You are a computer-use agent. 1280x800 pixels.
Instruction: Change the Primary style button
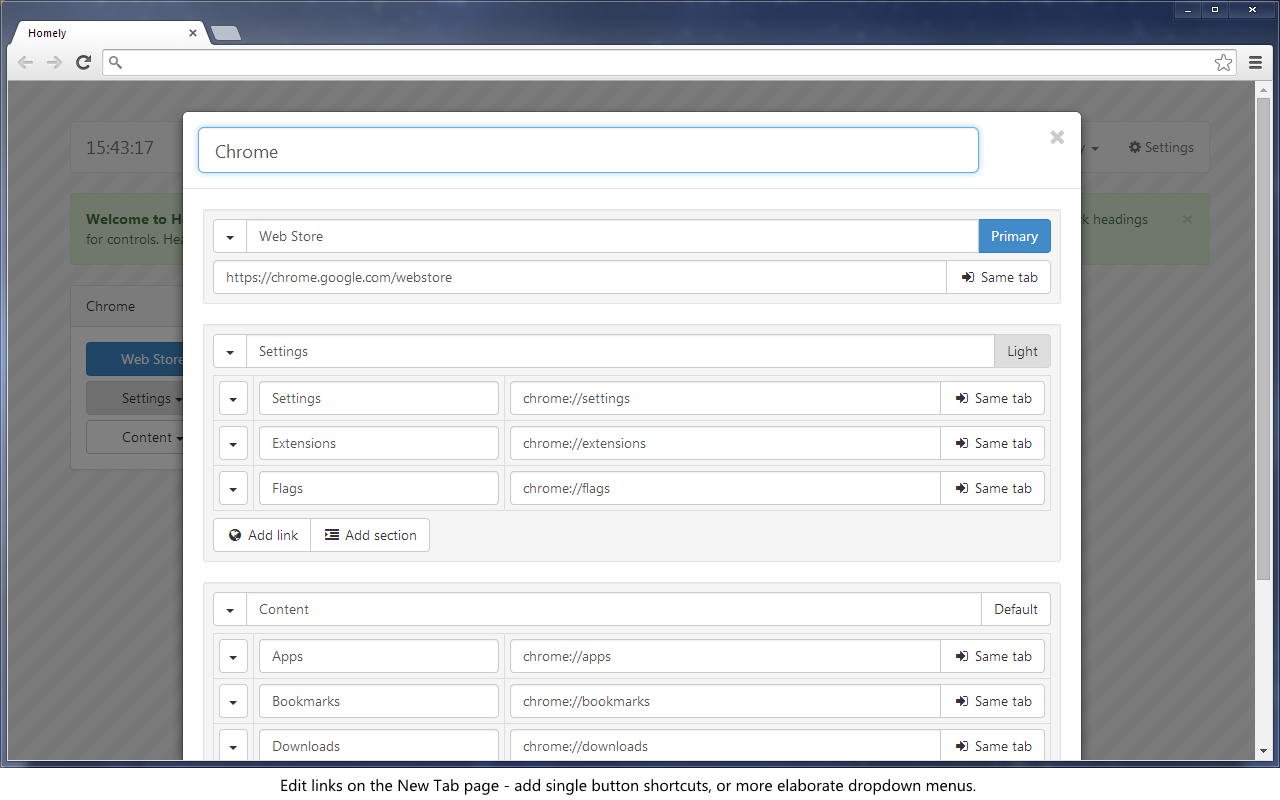pos(1014,236)
